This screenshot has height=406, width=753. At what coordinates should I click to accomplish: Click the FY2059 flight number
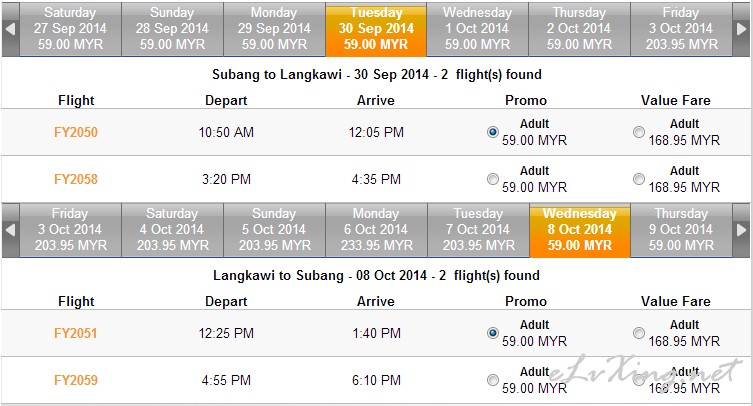(x=76, y=380)
